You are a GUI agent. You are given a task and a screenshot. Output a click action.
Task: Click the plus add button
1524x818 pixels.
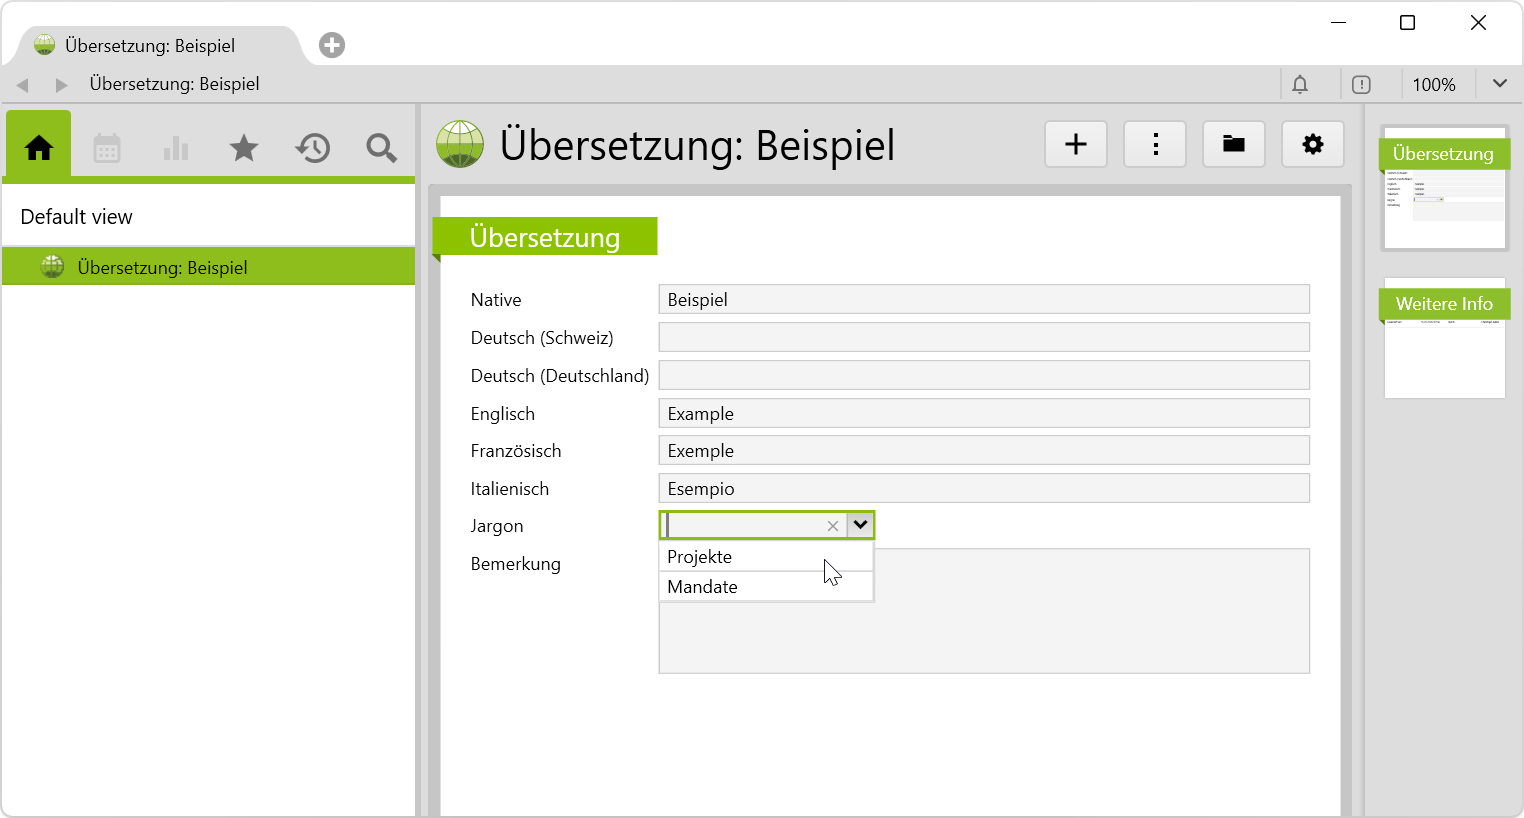1076,145
